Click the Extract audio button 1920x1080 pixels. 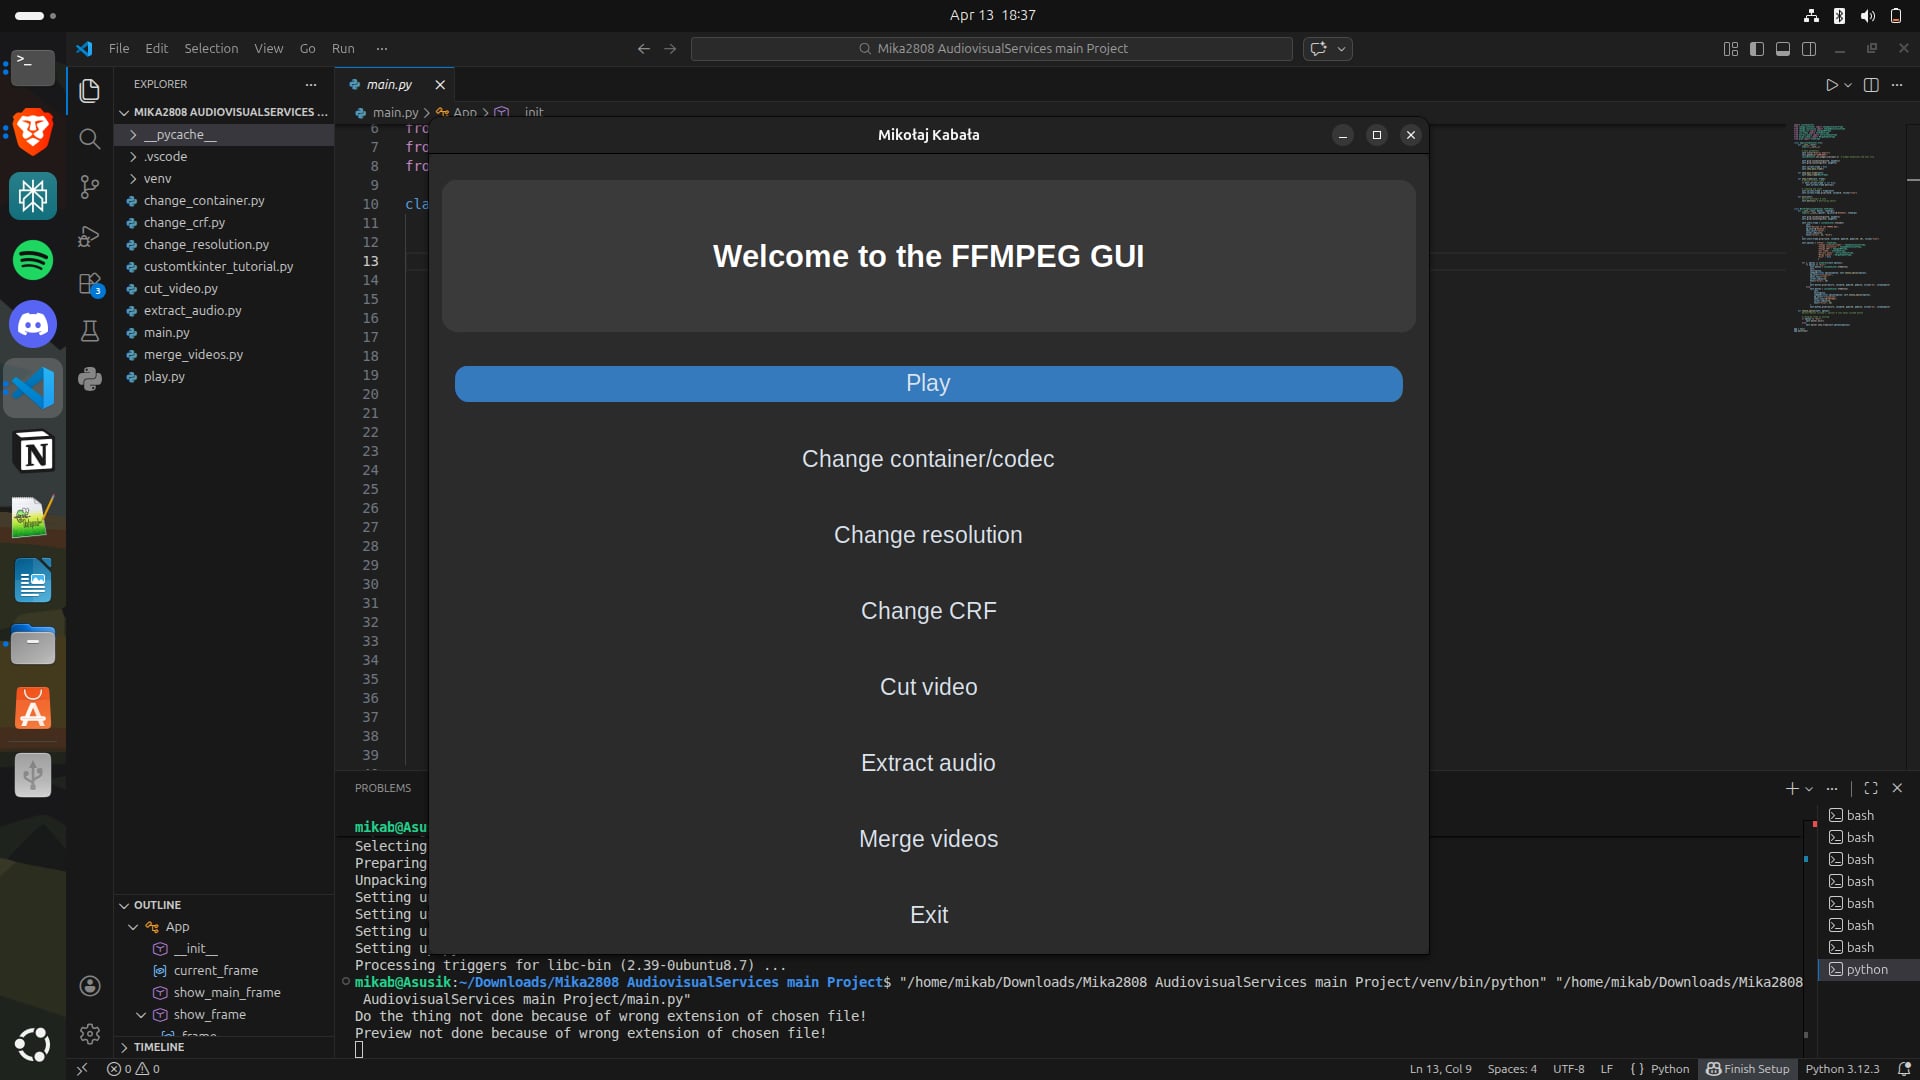coord(928,763)
